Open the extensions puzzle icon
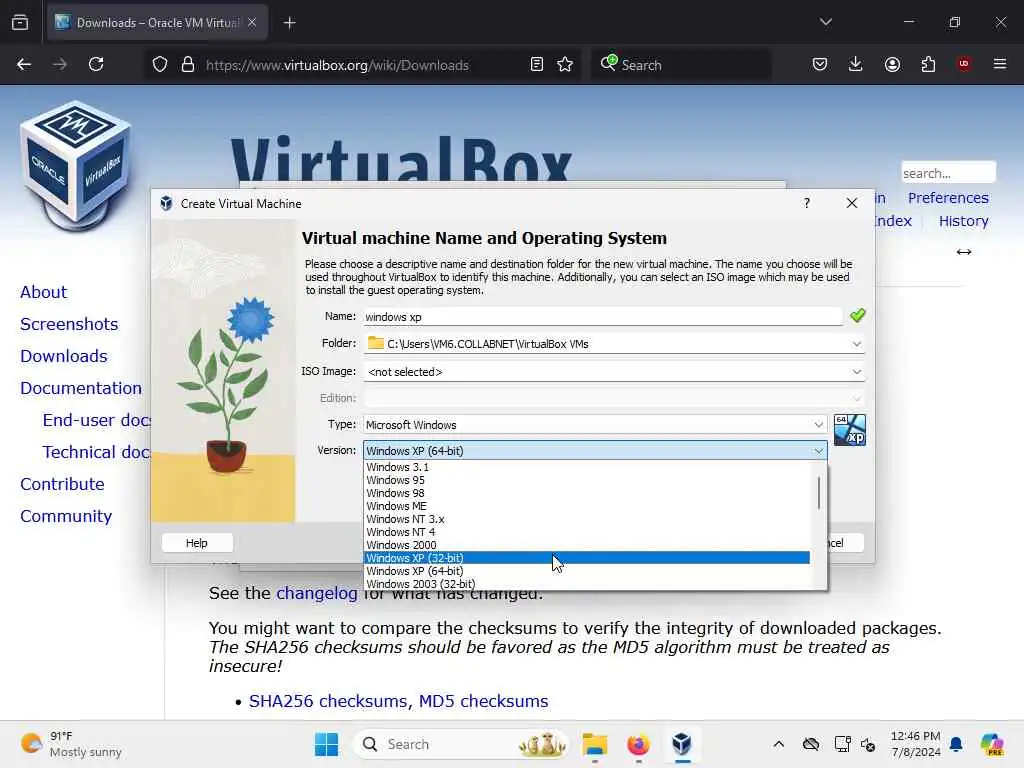This screenshot has height=768, width=1024. coord(928,64)
